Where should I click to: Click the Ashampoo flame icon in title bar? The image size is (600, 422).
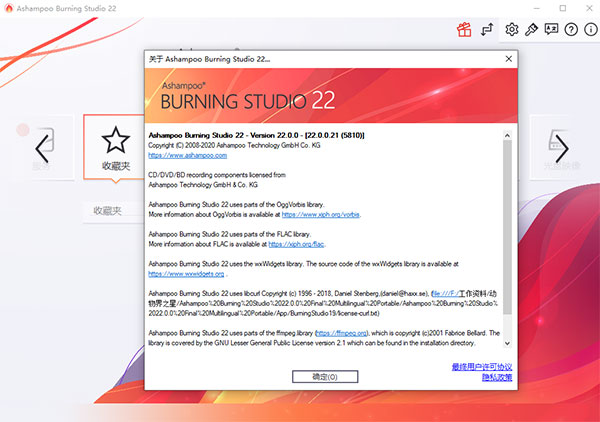(8, 8)
